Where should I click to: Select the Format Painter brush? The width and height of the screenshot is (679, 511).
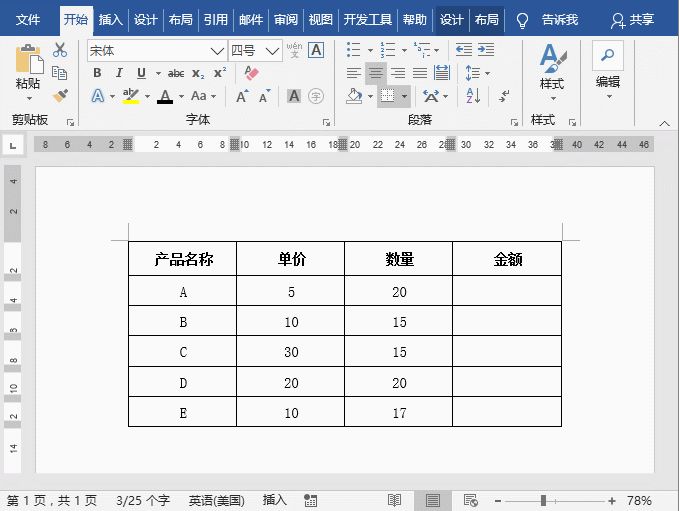tap(60, 95)
